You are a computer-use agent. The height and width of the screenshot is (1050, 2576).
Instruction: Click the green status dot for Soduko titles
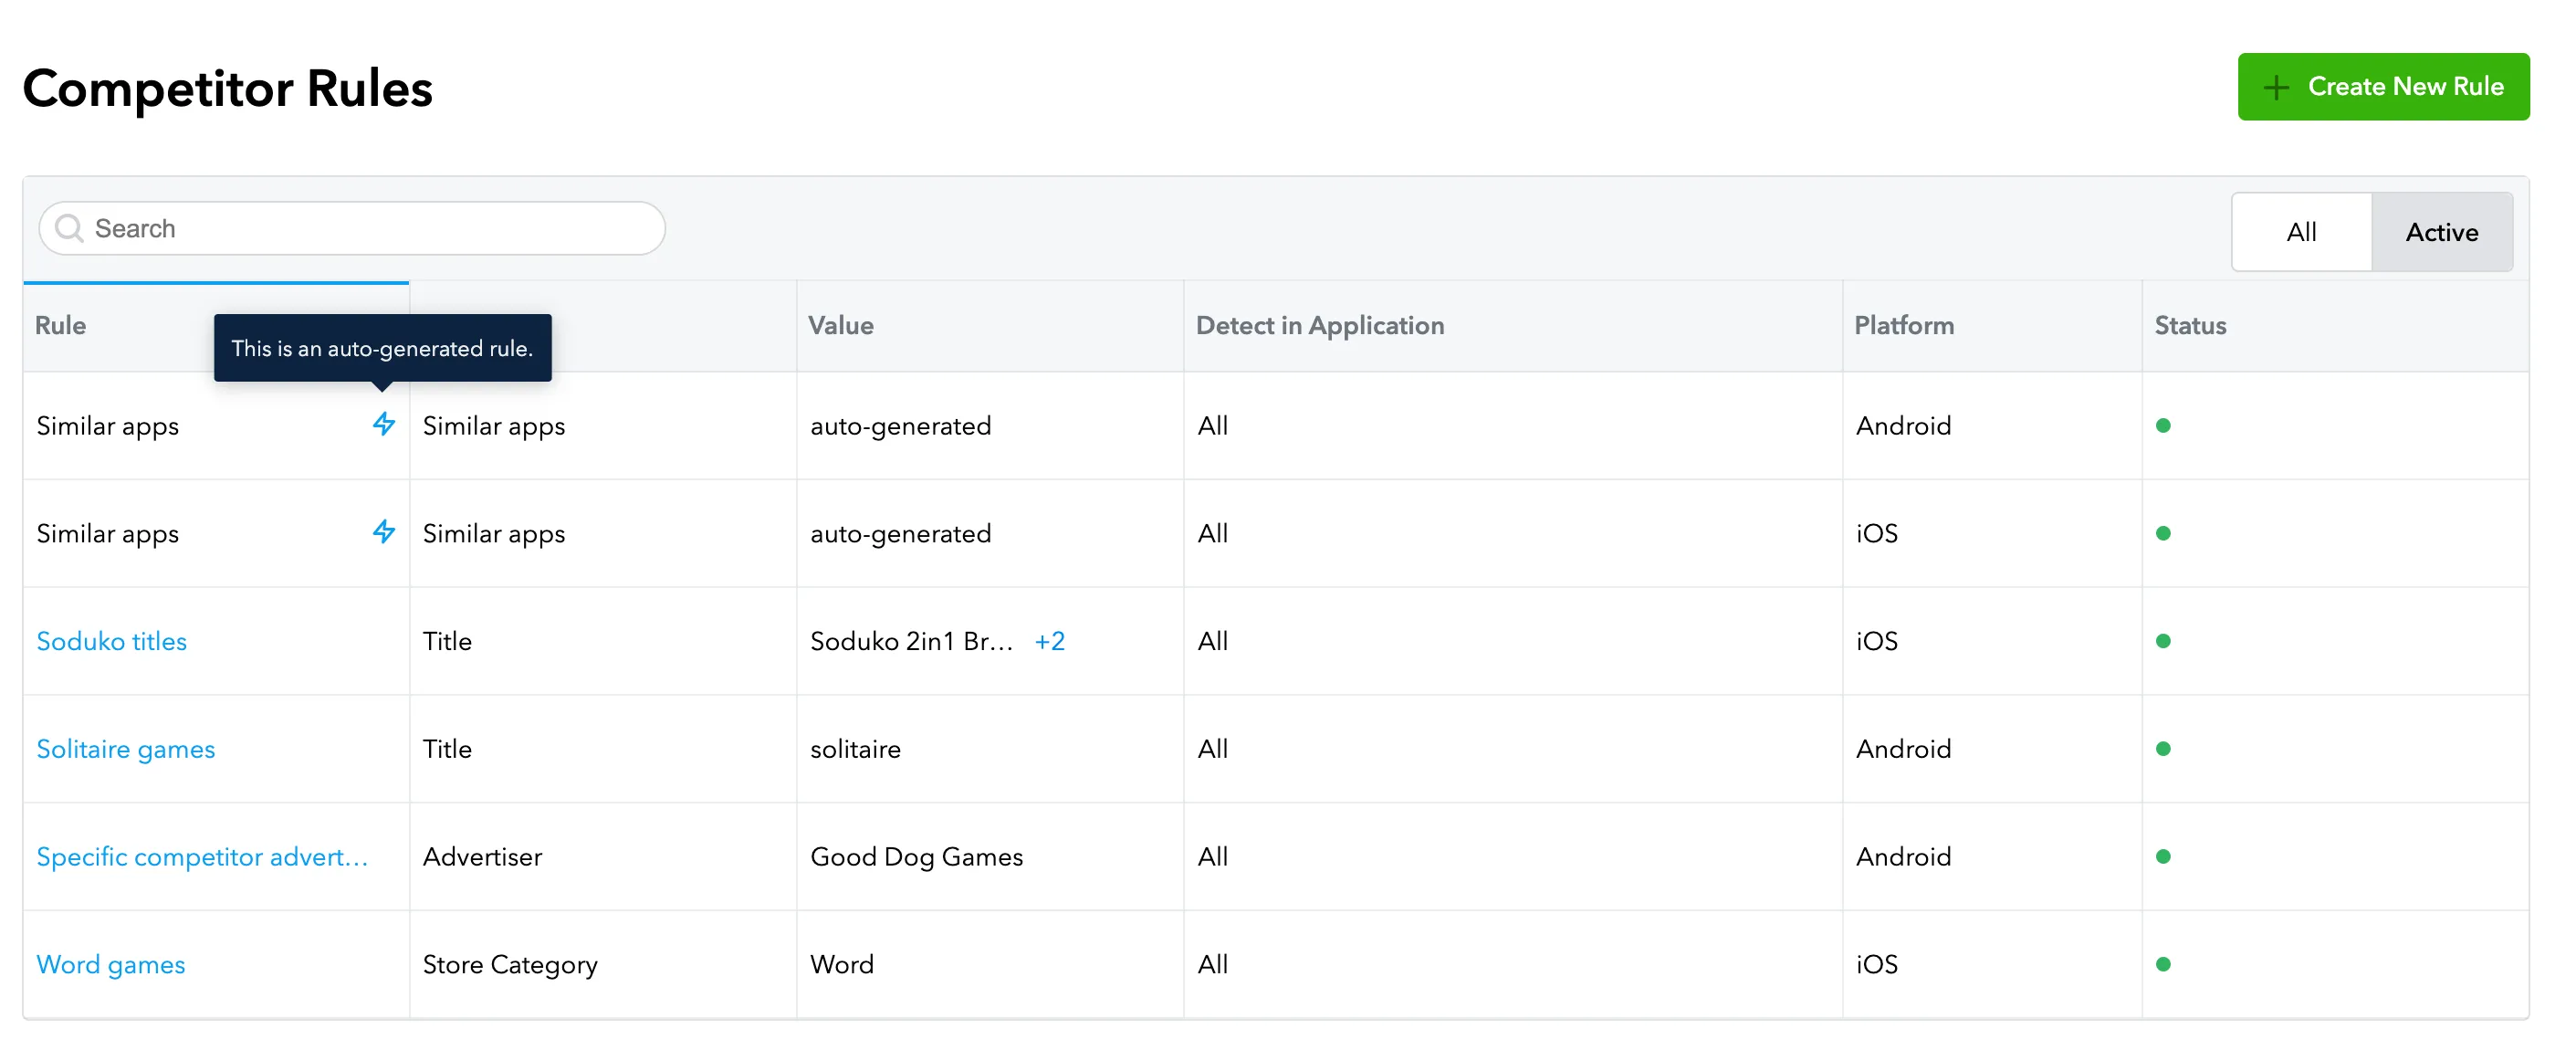[2163, 641]
